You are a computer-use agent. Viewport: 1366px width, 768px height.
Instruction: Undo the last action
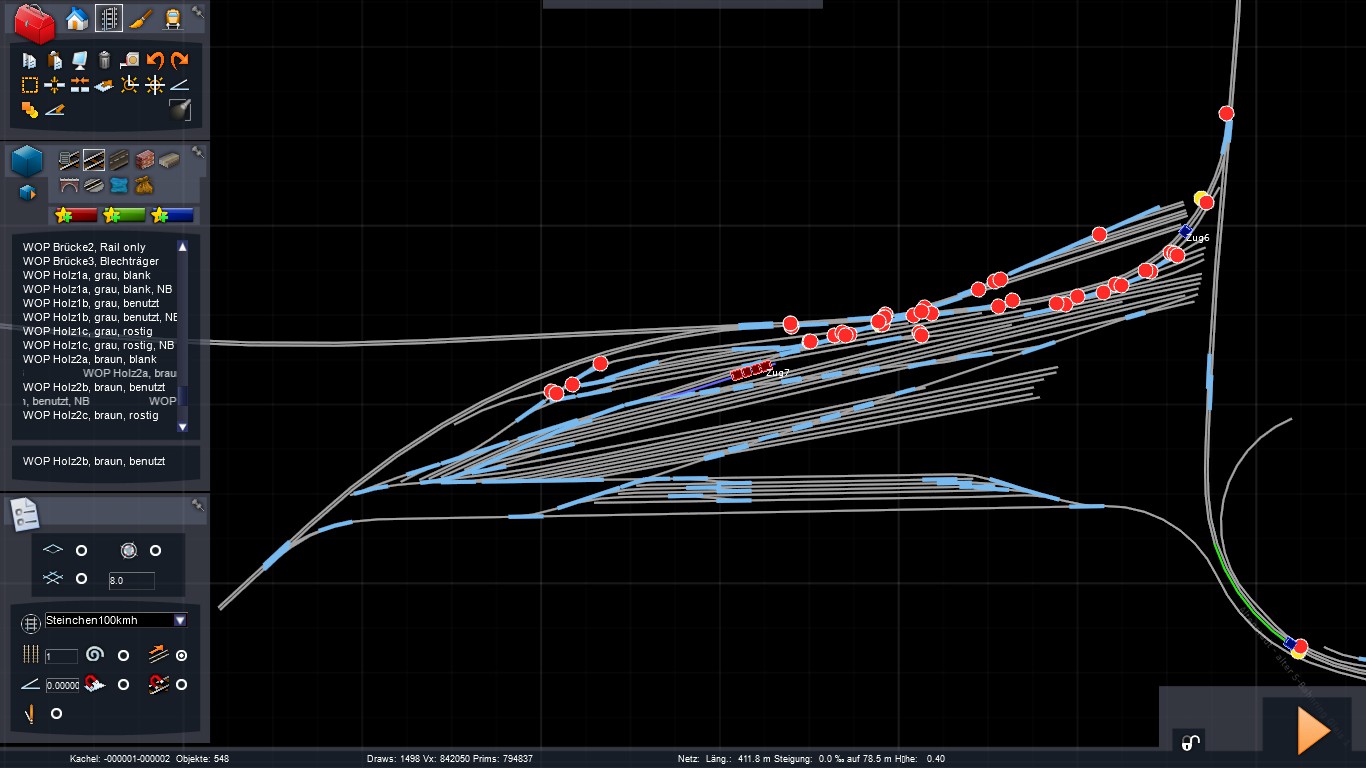click(155, 61)
